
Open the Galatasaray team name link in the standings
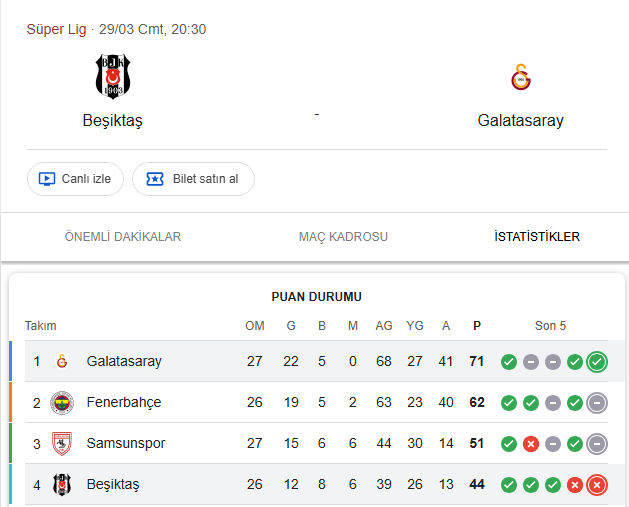pos(124,361)
